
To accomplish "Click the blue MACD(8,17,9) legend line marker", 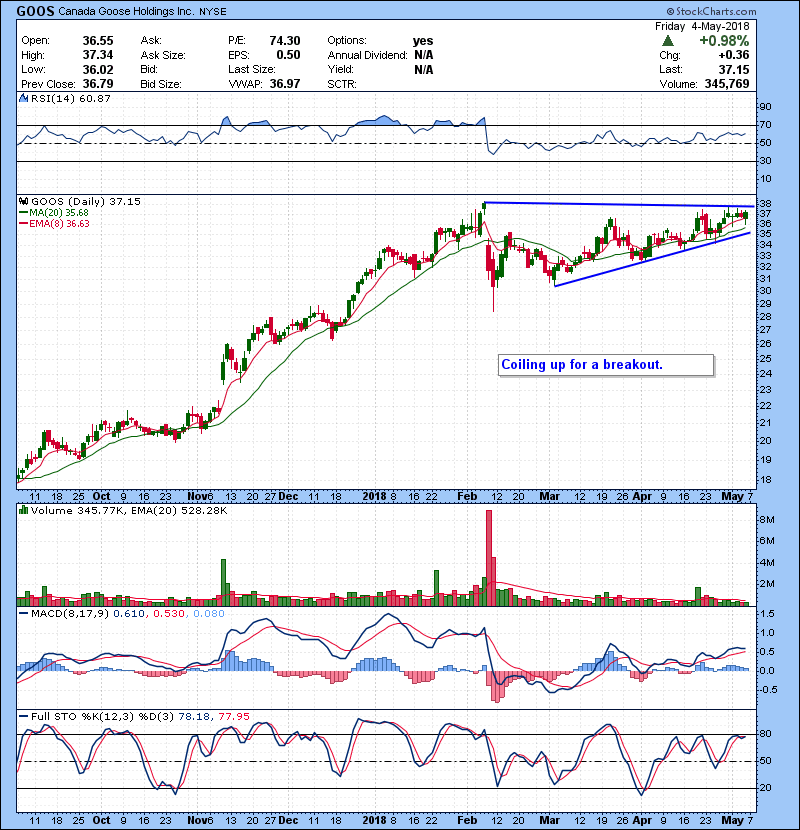I will (x=23, y=614).
